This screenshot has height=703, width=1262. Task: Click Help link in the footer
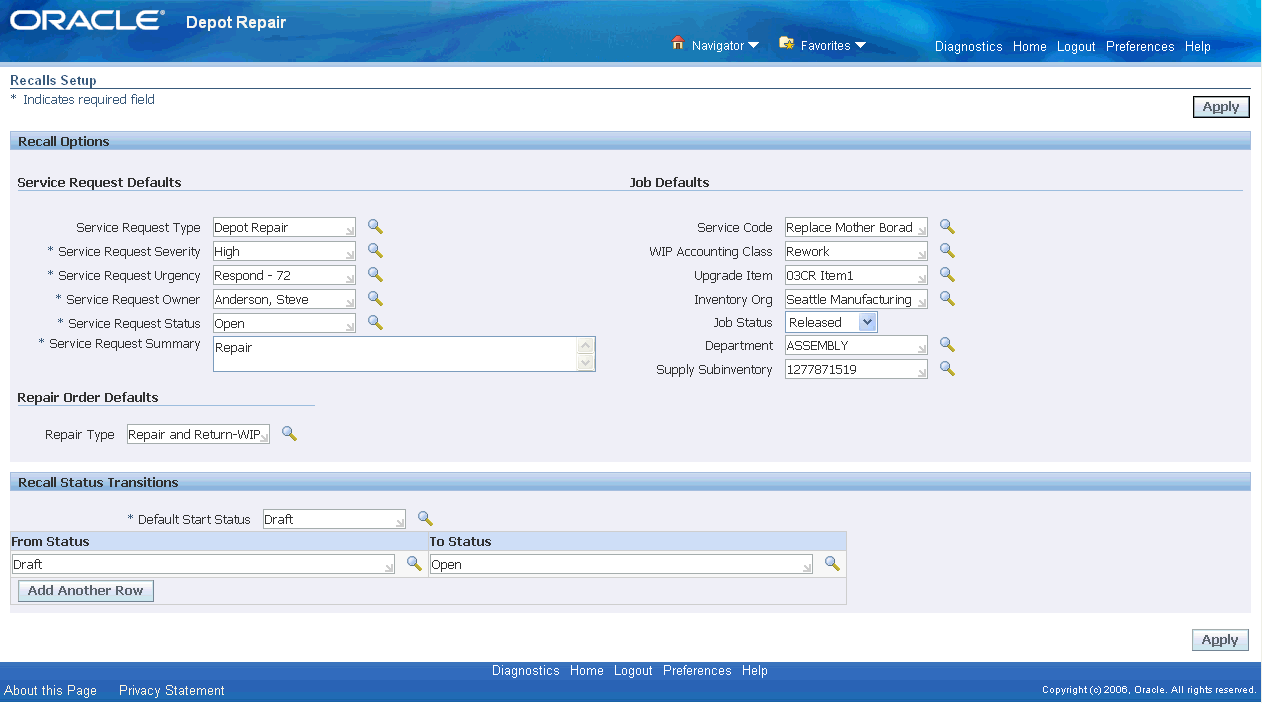coord(755,671)
